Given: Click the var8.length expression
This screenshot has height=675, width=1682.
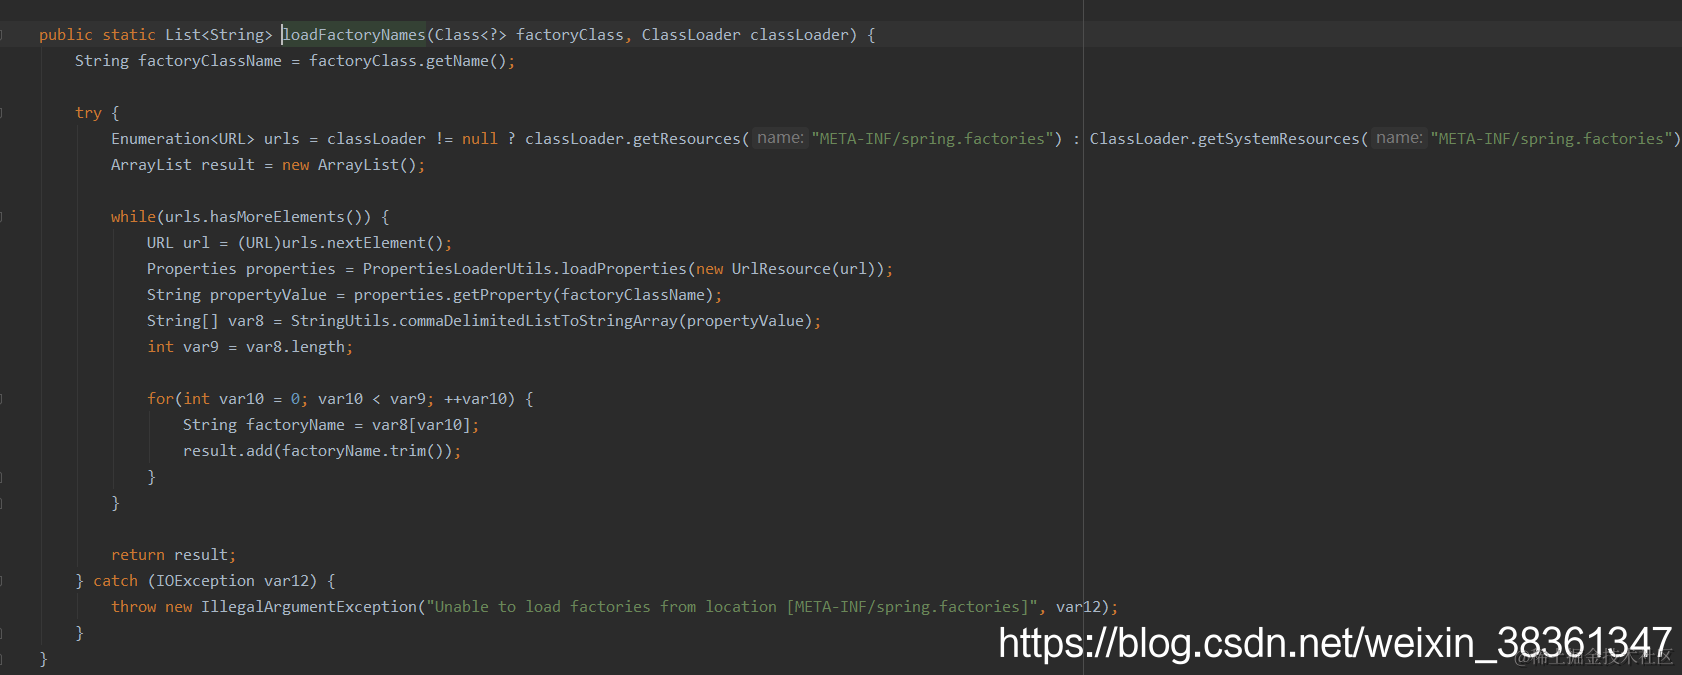Looking at the screenshot, I should [x=295, y=347].
